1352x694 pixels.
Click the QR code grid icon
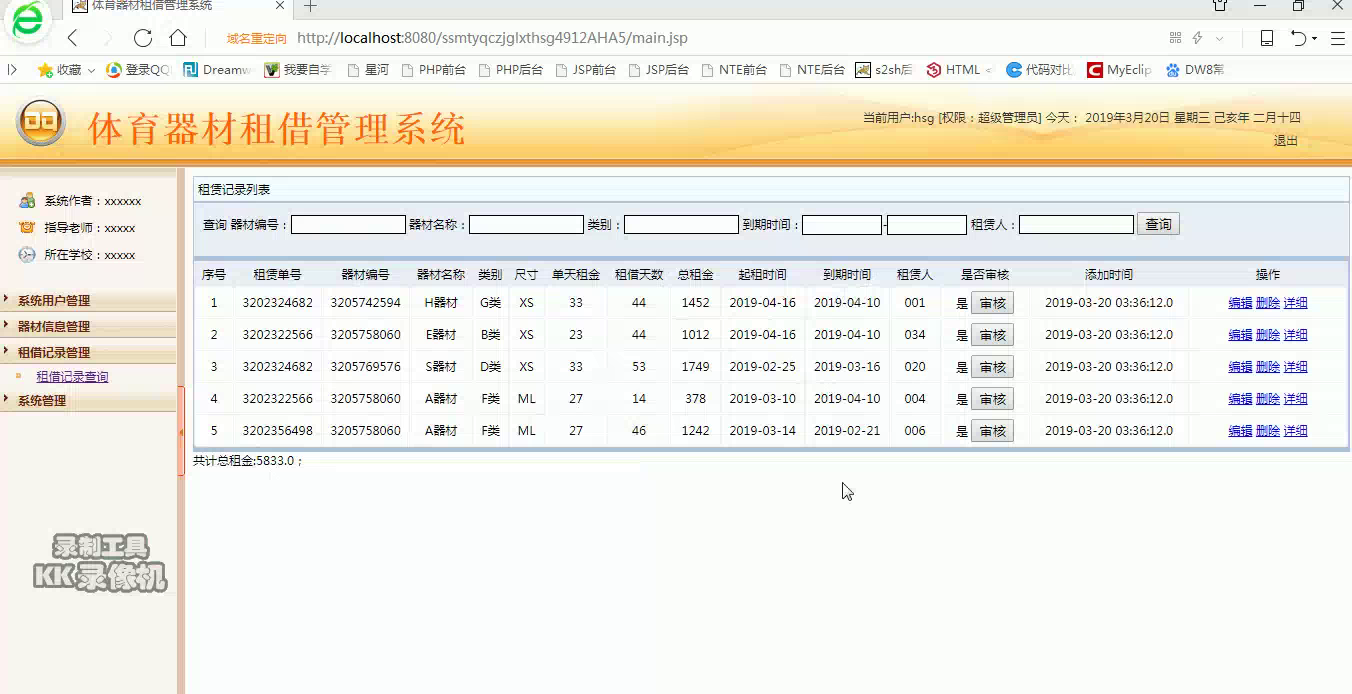[x=1175, y=38]
